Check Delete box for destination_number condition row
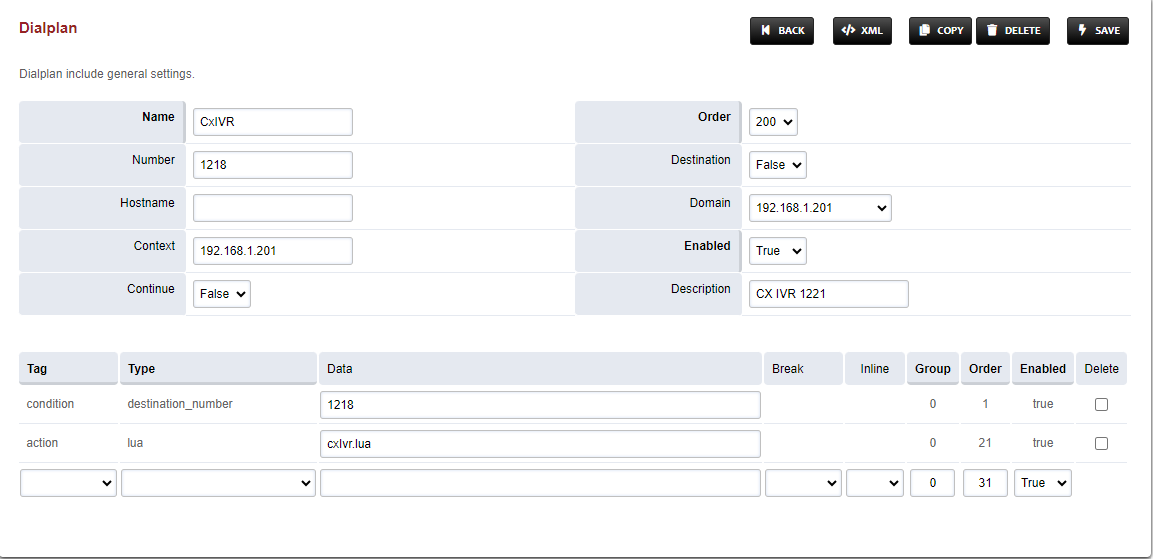 pos(1101,405)
